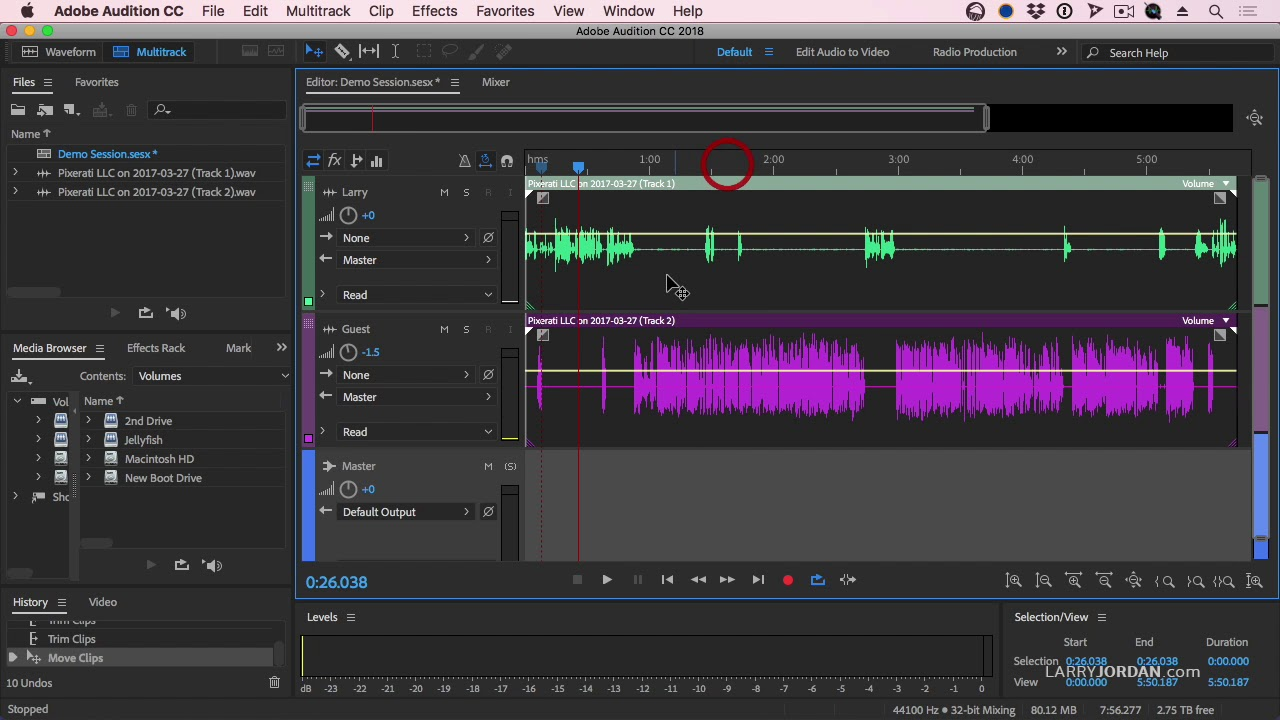Screen dimensions: 1280x720
Task: Expand Macintosh HD in the Media Browser
Action: 89,458
